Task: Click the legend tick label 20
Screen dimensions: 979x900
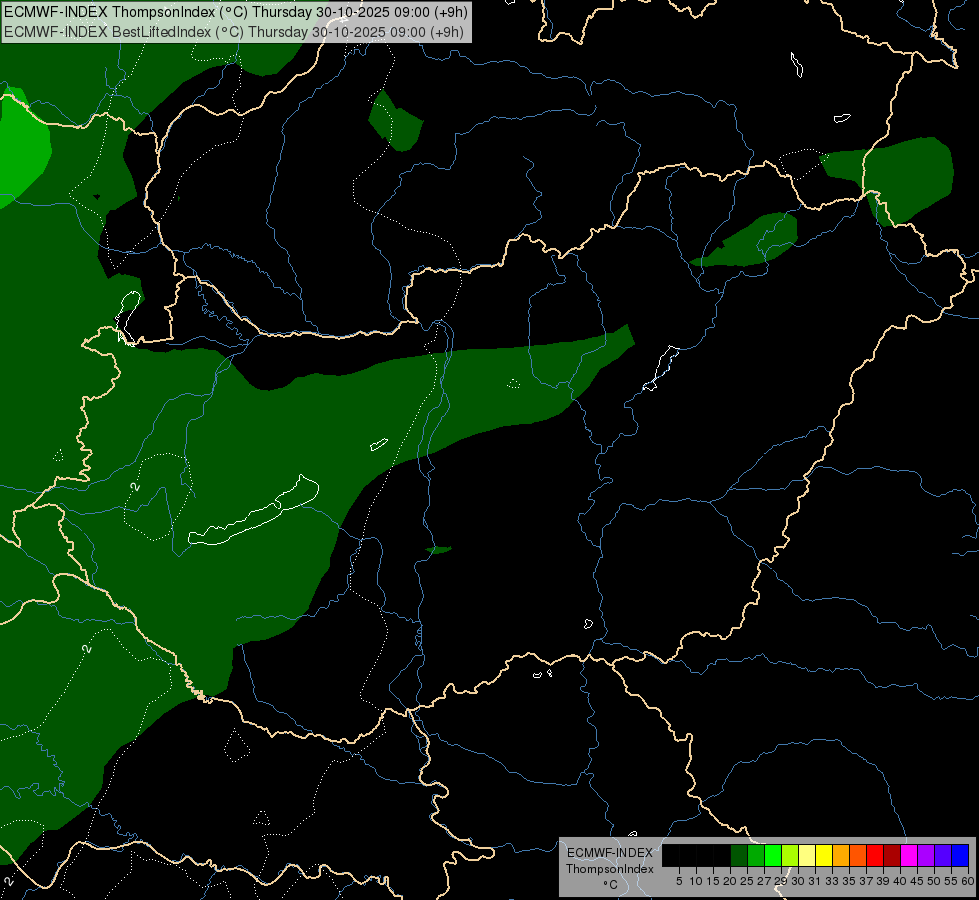Action: pyautogui.click(x=730, y=881)
